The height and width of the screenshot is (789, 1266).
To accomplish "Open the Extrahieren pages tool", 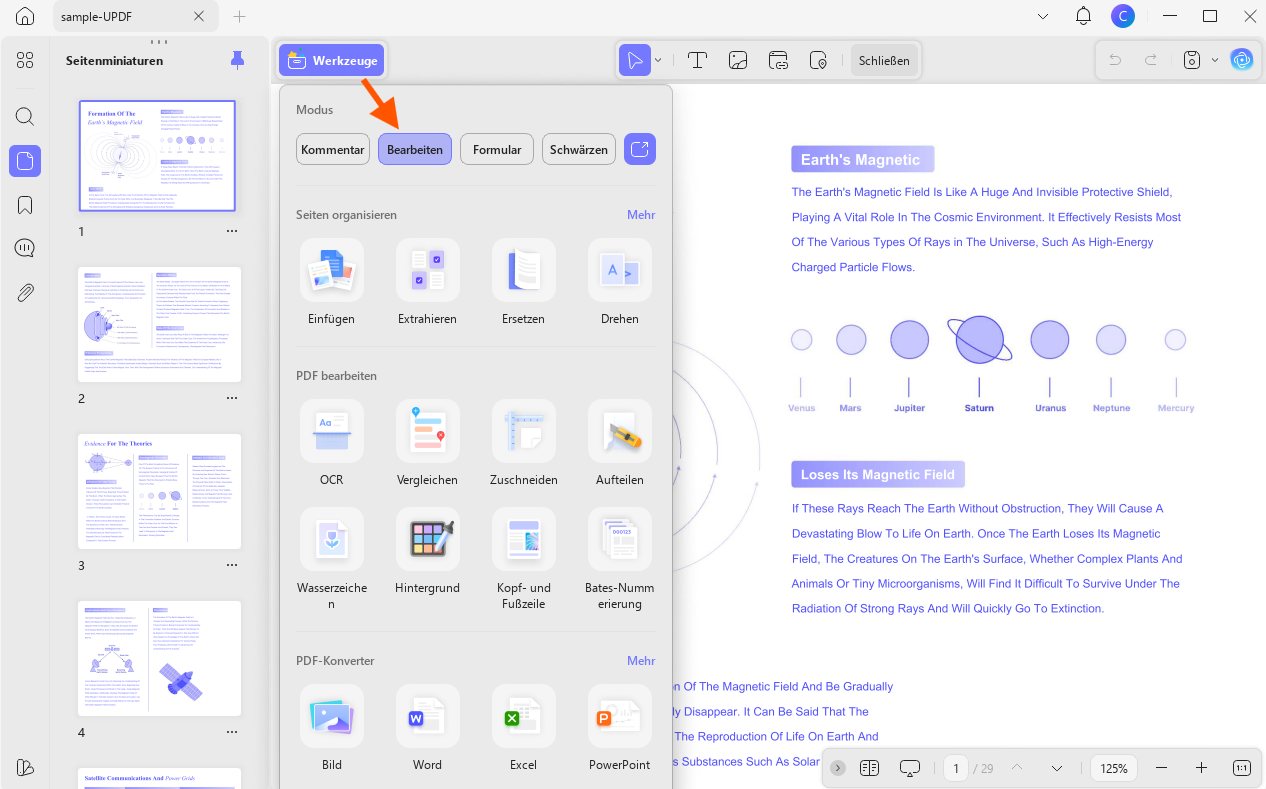I will [427, 282].
